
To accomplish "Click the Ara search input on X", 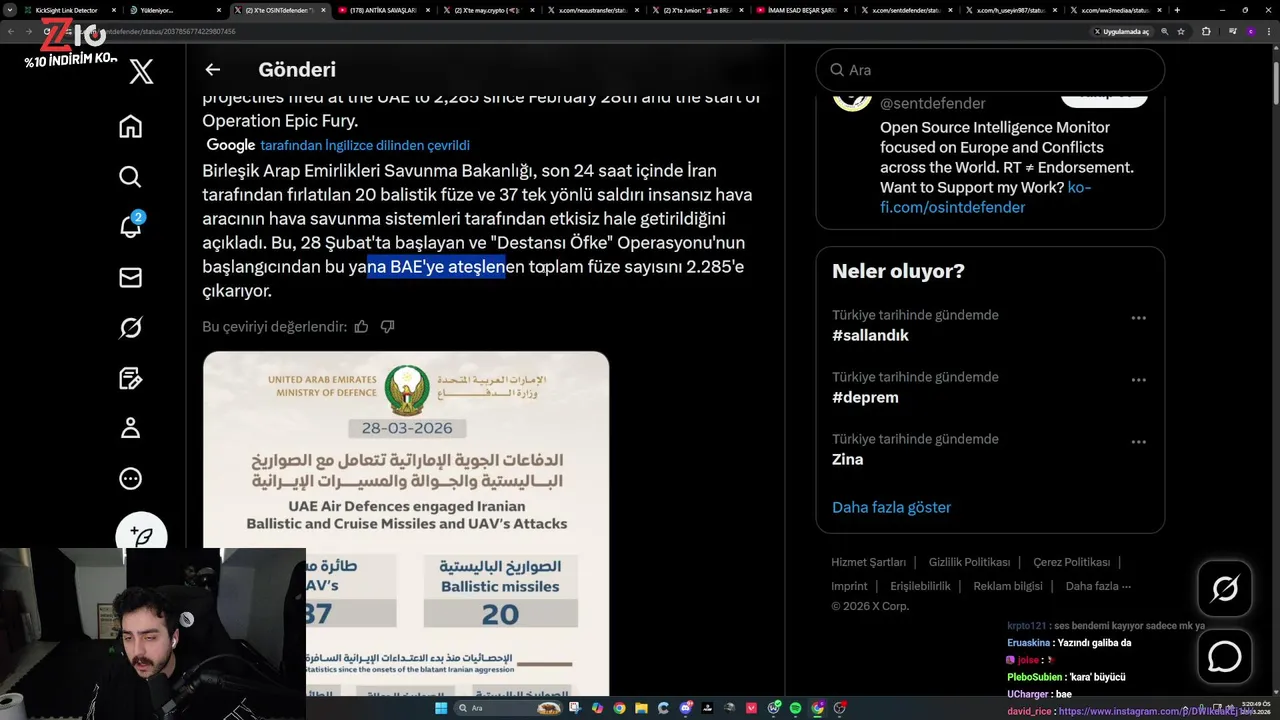I will [990, 70].
